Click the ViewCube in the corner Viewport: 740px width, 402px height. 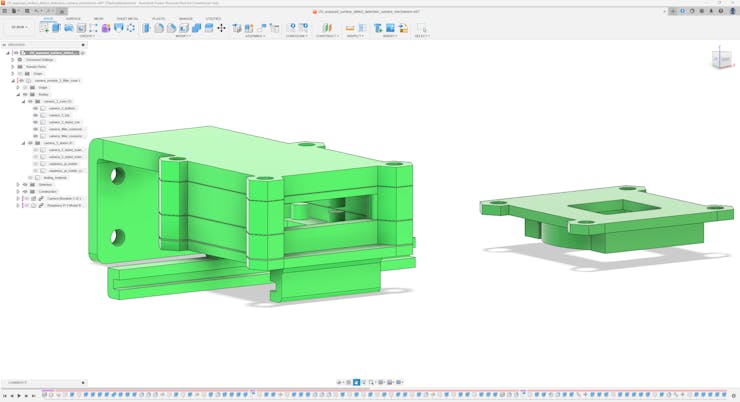pyautogui.click(x=721, y=59)
